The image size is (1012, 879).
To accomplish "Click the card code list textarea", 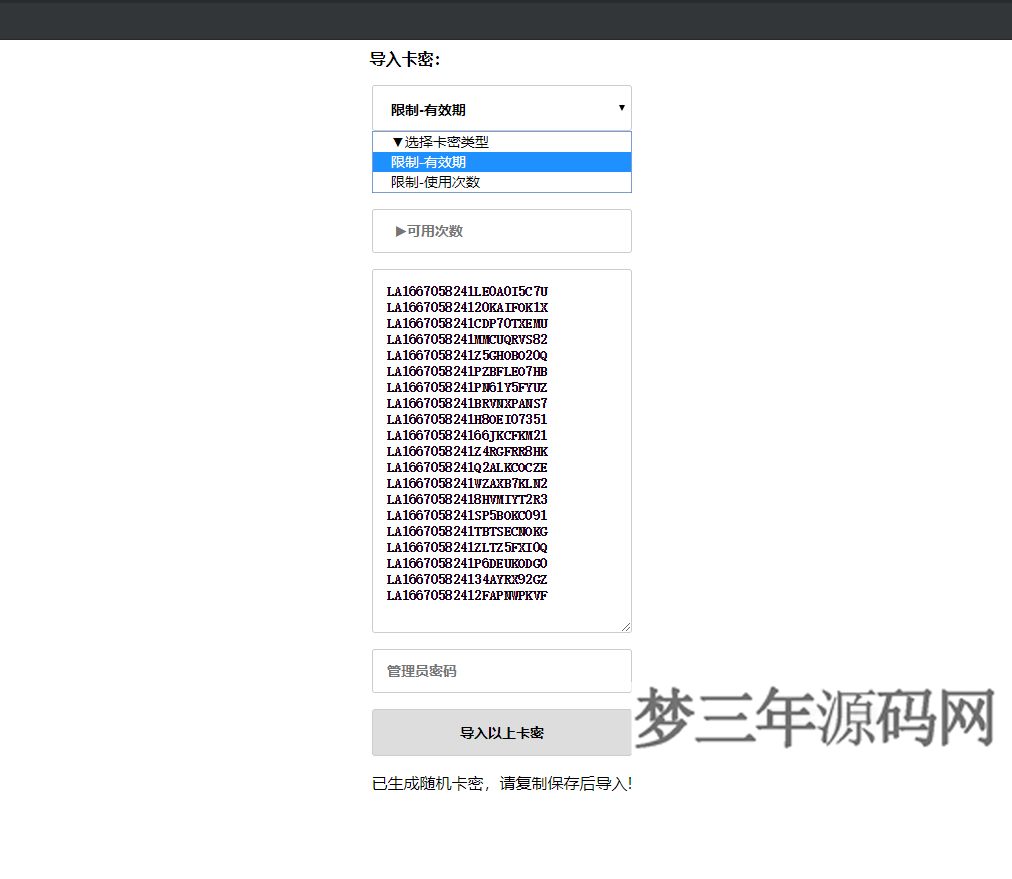I will pyautogui.click(x=500, y=450).
